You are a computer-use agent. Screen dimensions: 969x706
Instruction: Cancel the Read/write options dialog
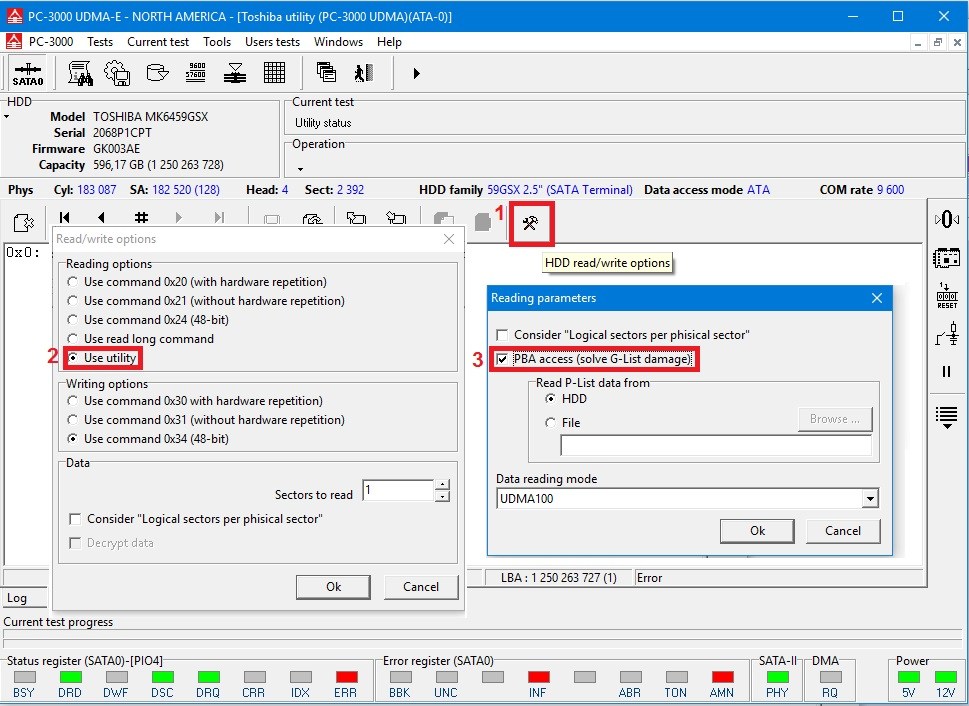click(x=420, y=587)
